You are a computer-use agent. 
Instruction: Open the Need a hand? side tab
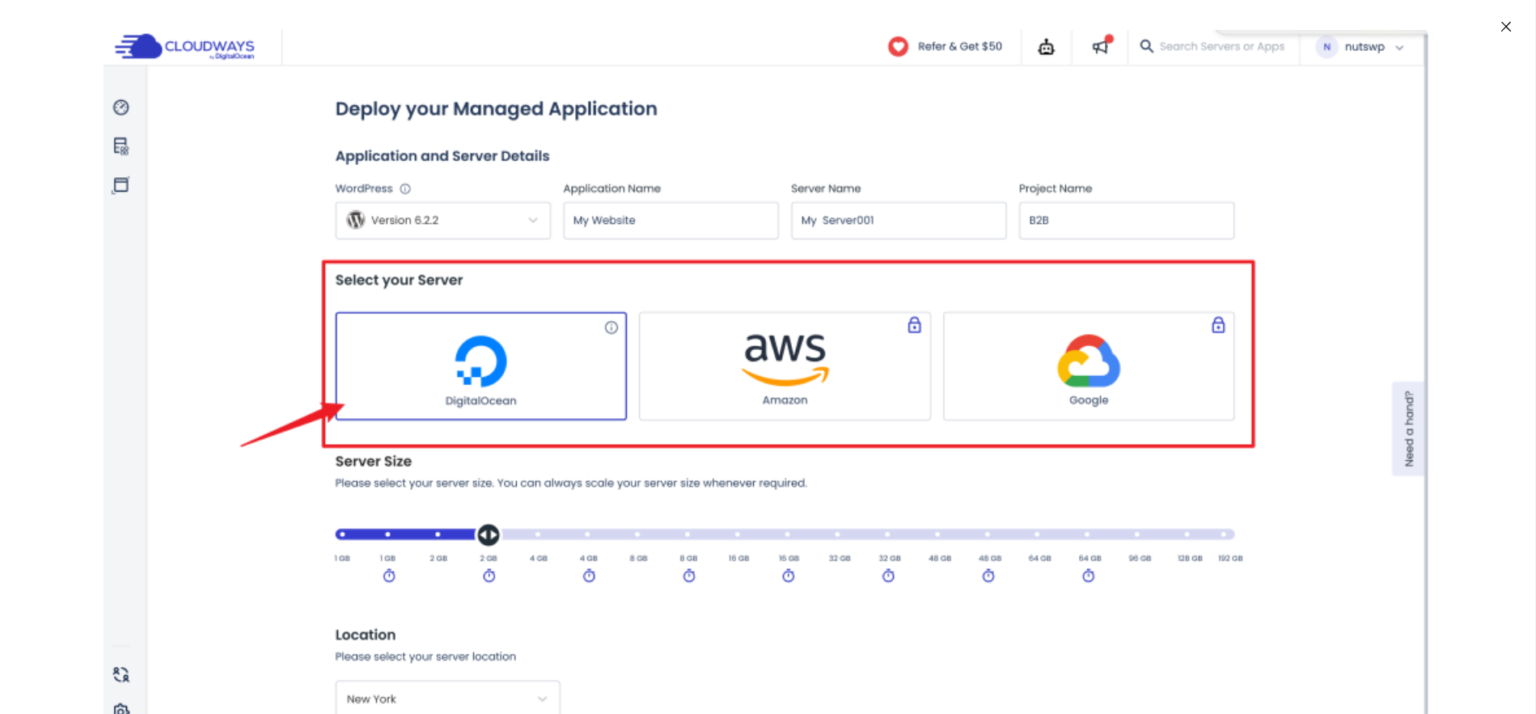pyautogui.click(x=1408, y=428)
